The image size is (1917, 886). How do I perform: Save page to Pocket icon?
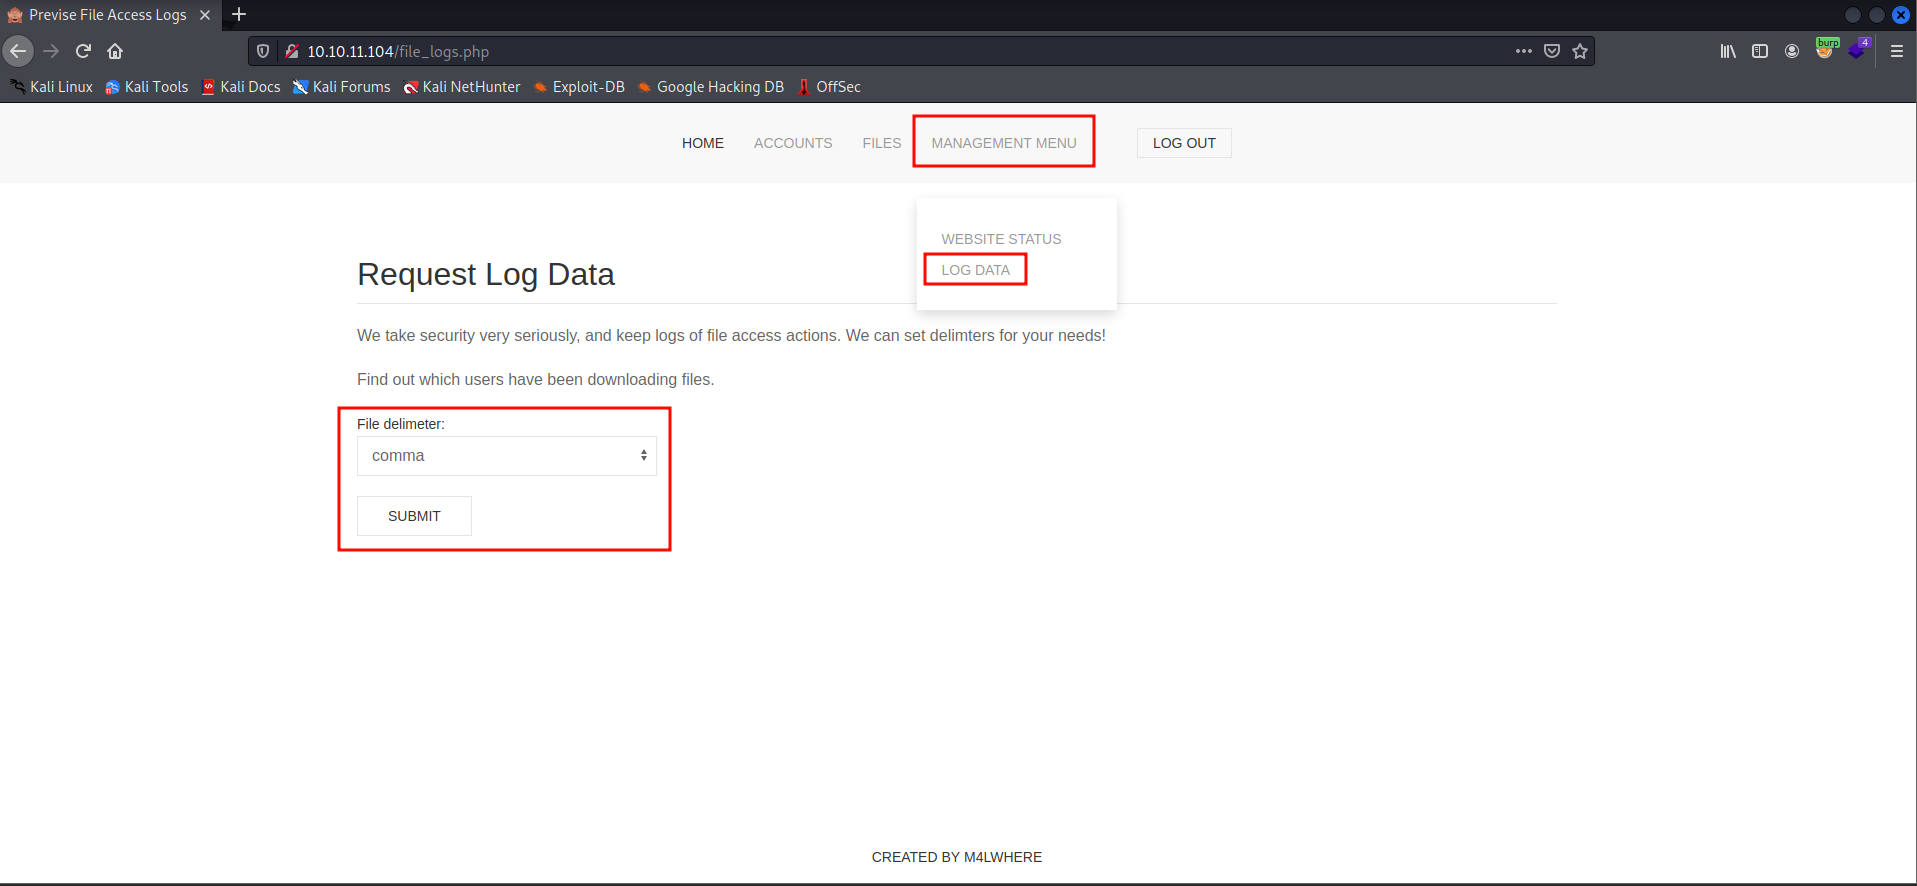point(1552,51)
